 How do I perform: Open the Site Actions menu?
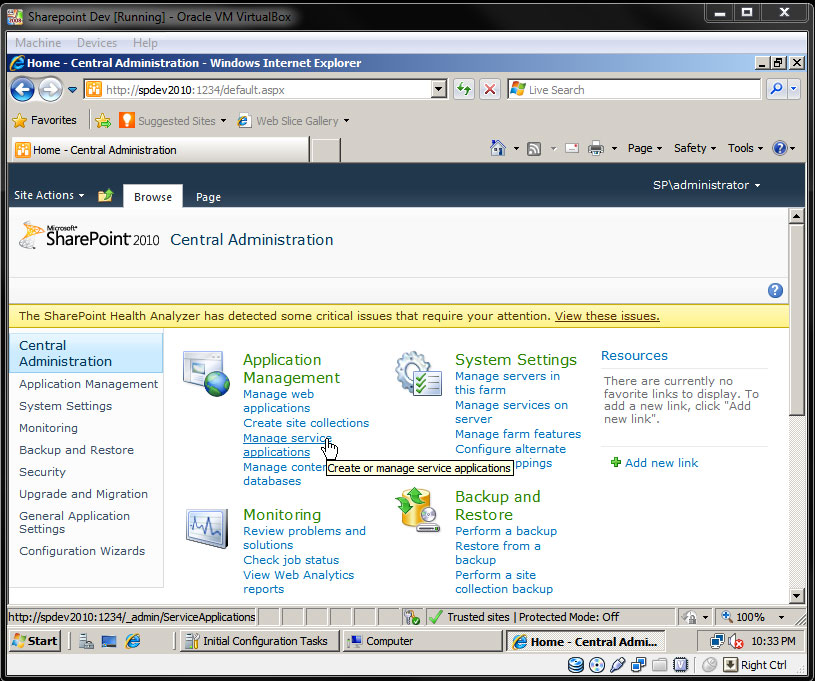[49, 195]
